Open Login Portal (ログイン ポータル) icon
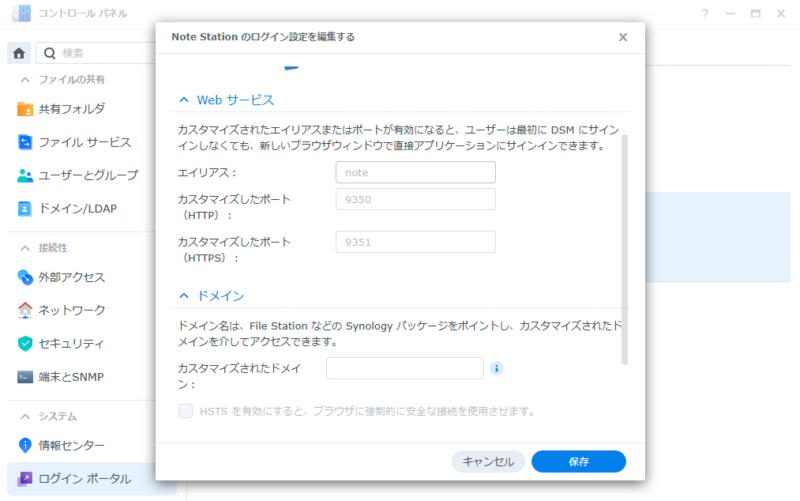Image resolution: width=800 pixels, height=501 pixels. 24,479
